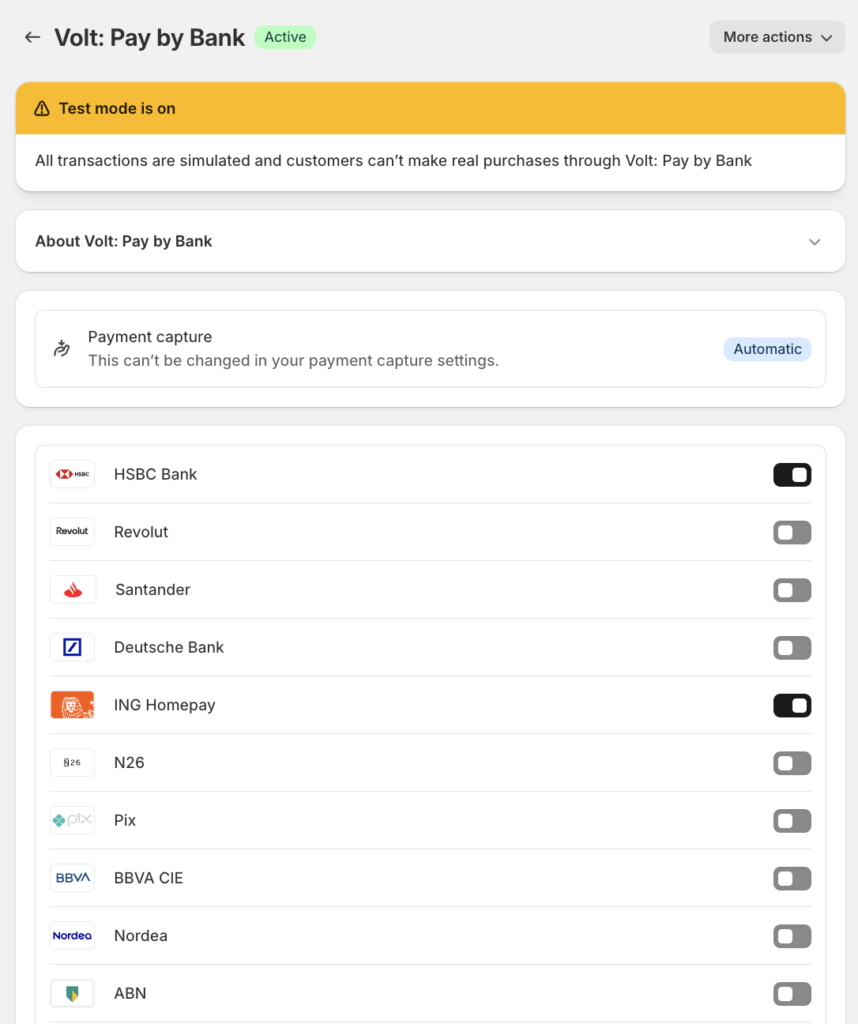Click the Pix logo icon

72,820
